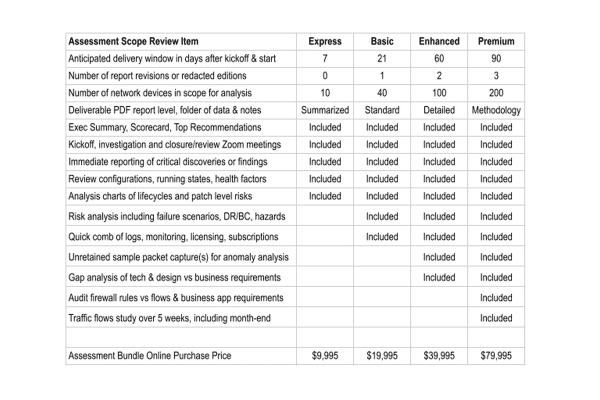Screen dimensions: 600x400
Task: Select the $19,995 Basic price cell
Action: (x=382, y=356)
